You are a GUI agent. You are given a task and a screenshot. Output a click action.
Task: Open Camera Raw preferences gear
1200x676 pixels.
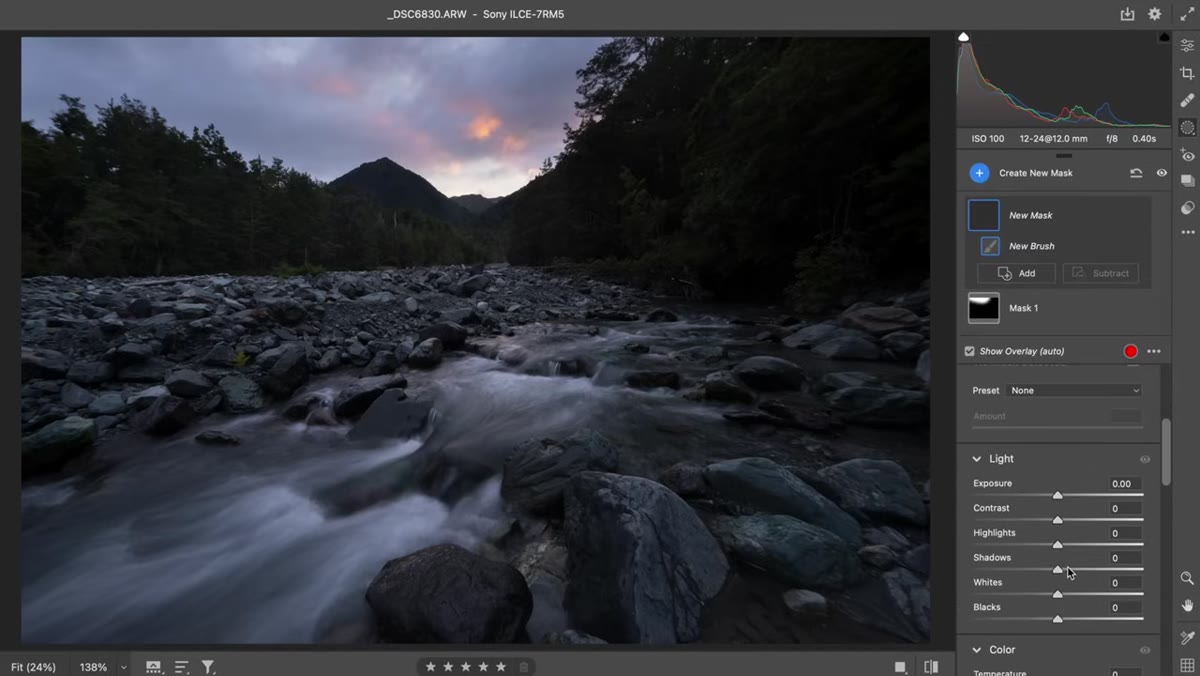point(1154,14)
